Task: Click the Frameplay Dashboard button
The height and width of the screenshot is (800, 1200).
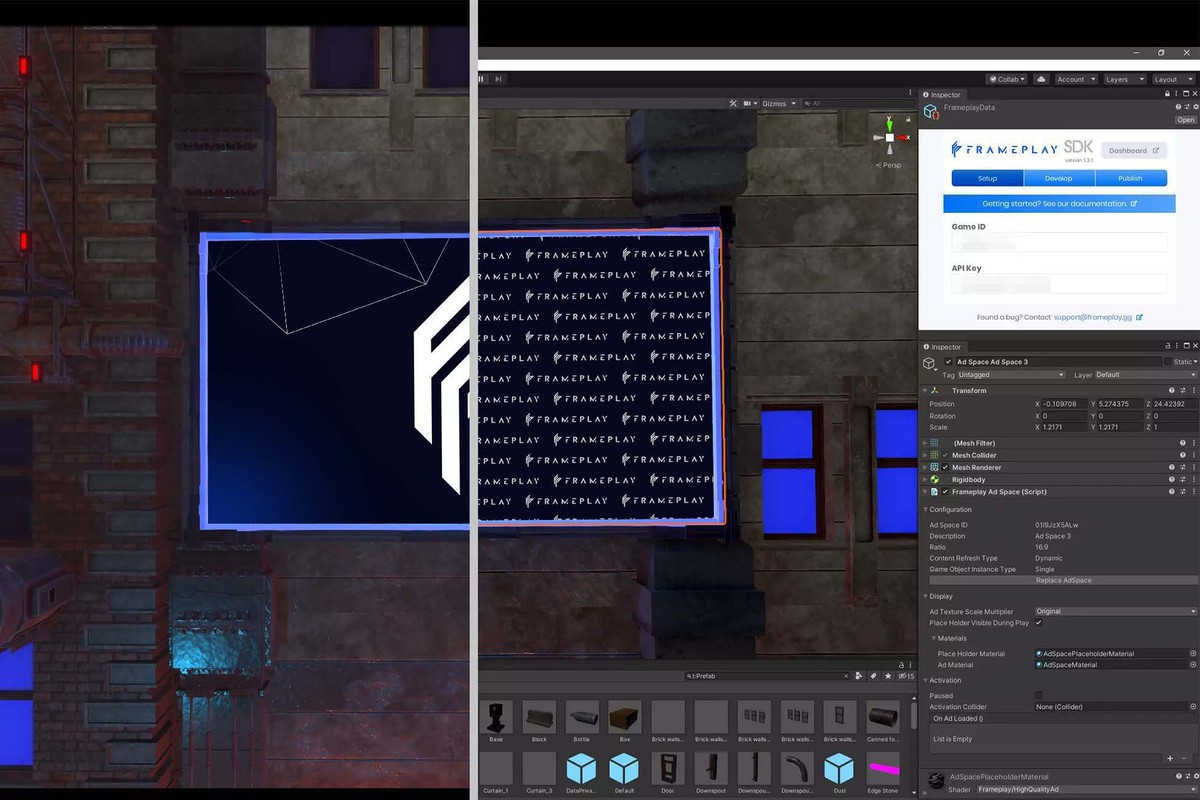Action: 1133,151
